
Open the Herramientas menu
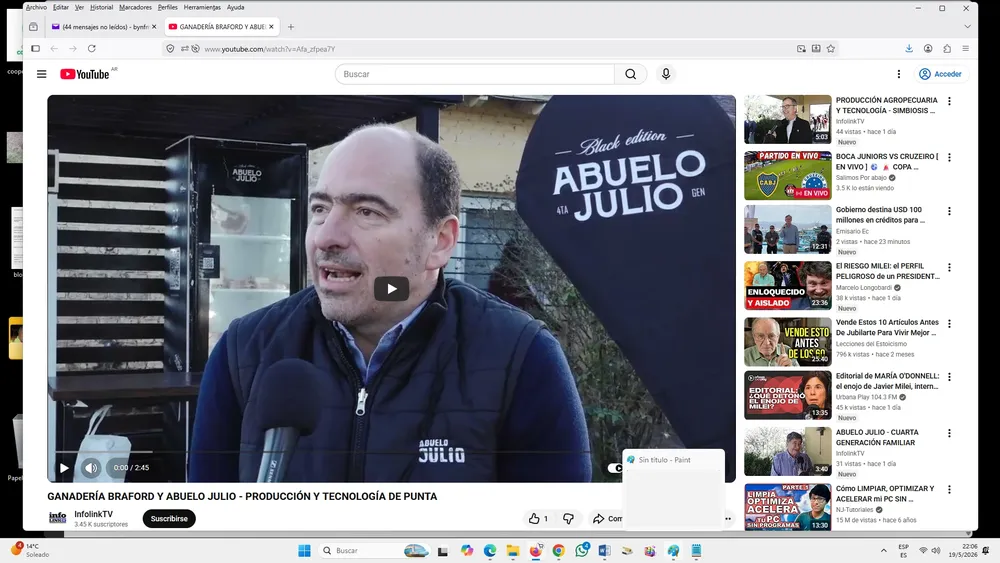[202, 7]
